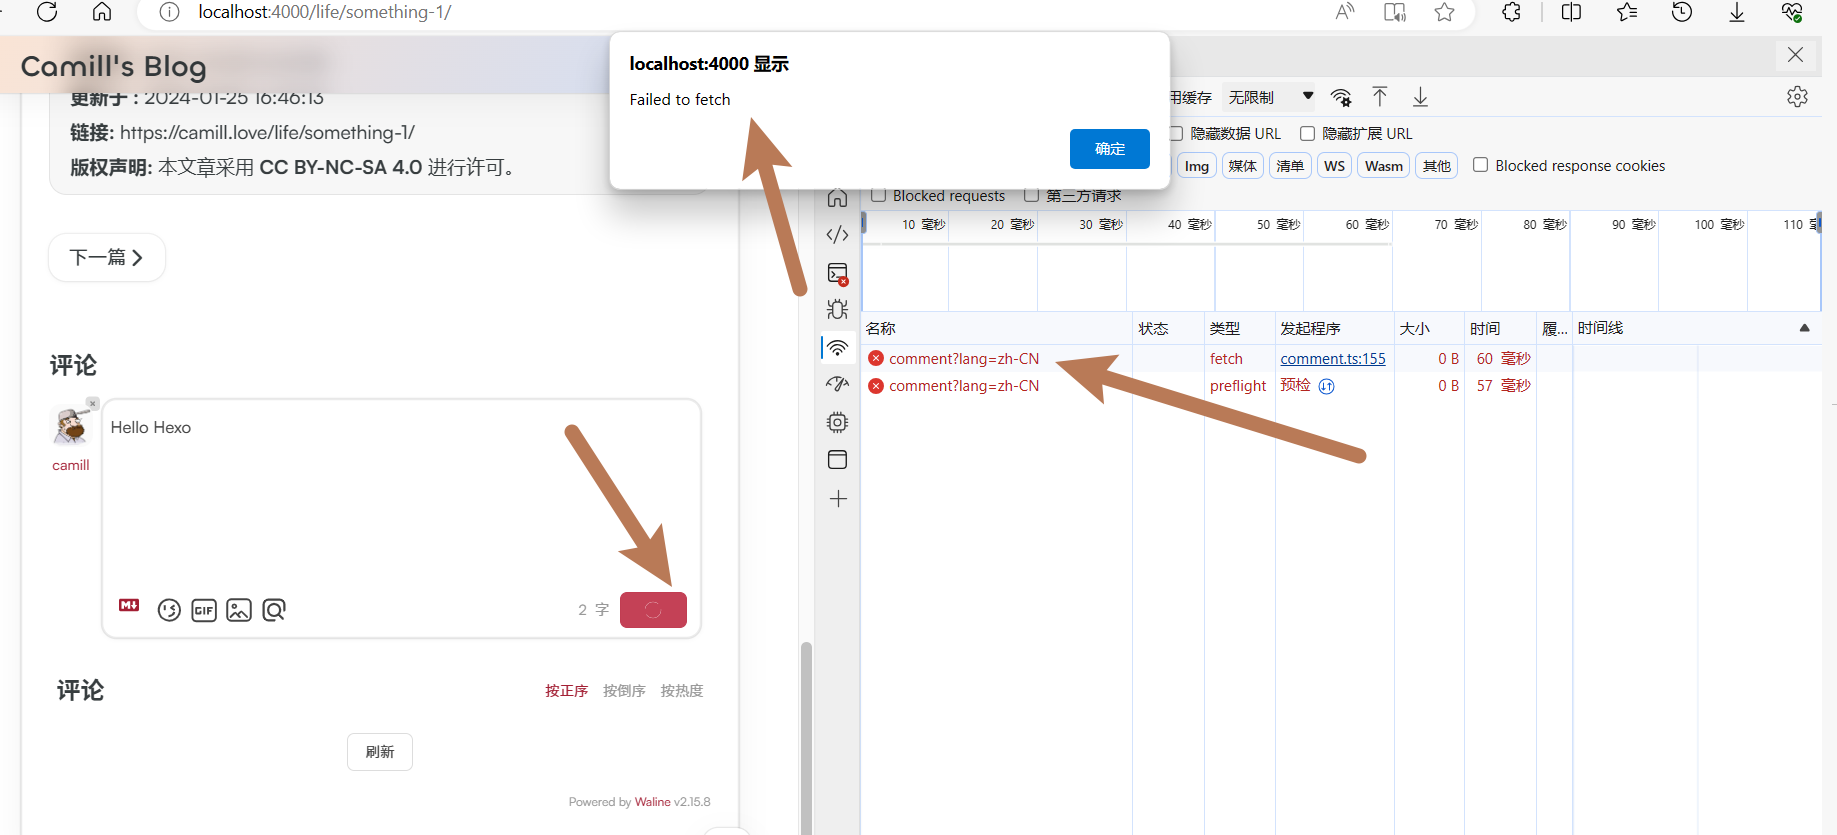
Task: Click the preview icon in comment editor
Action: pos(274,610)
